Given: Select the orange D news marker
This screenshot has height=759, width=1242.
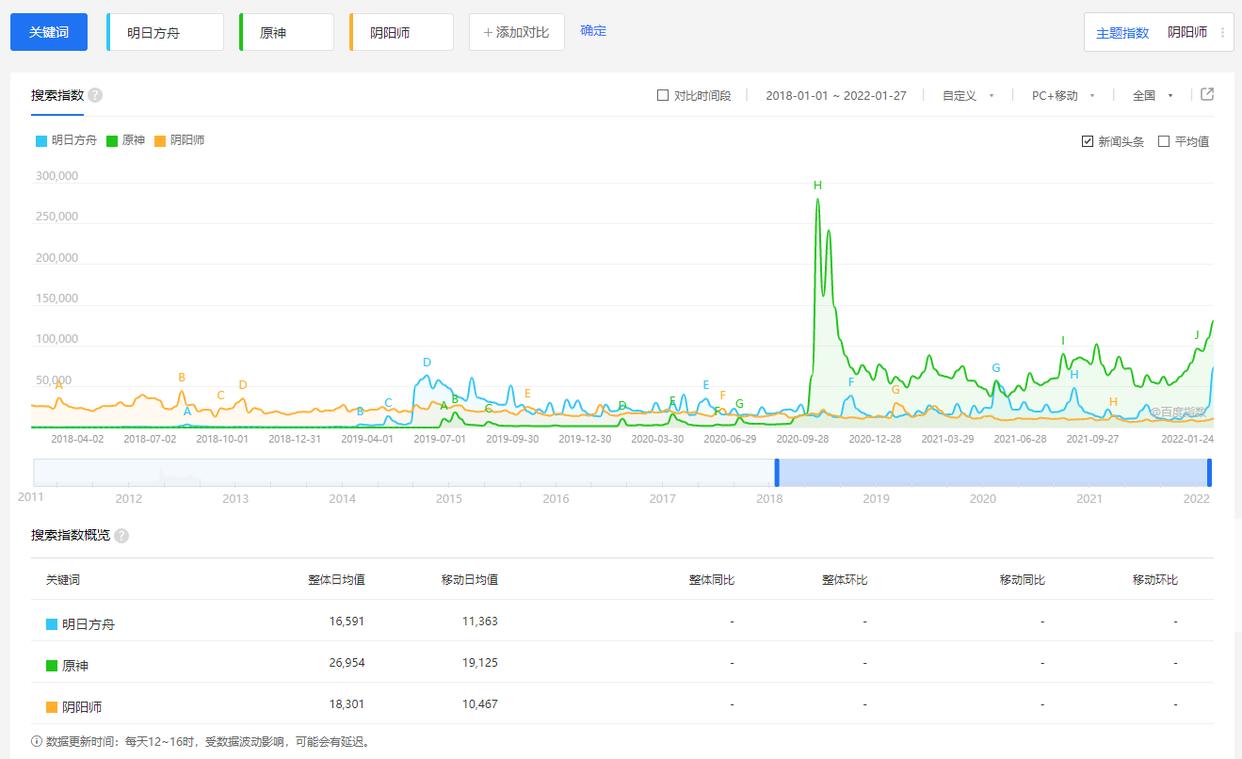Looking at the screenshot, I should pyautogui.click(x=243, y=385).
